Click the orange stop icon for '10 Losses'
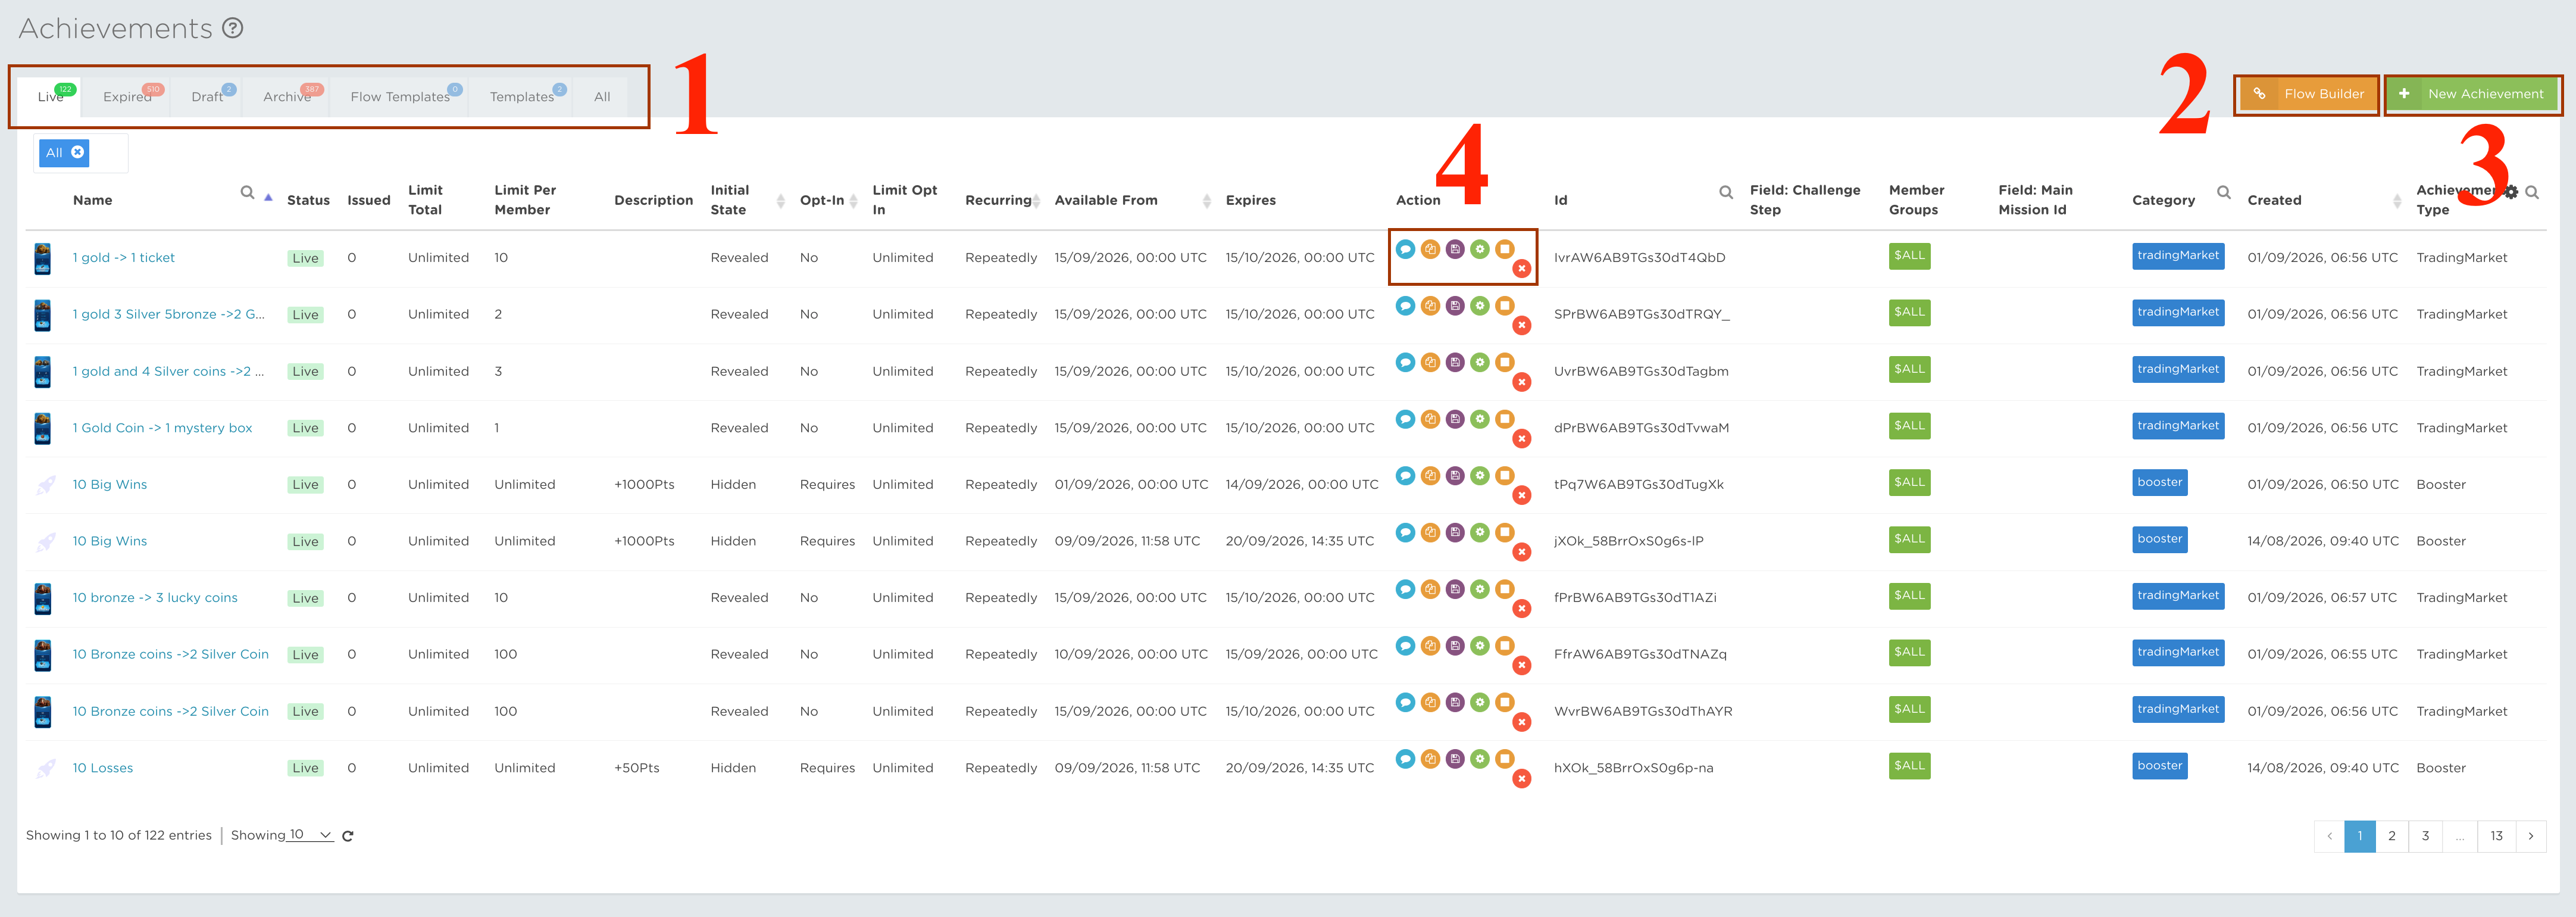This screenshot has height=917, width=2576. (1505, 759)
